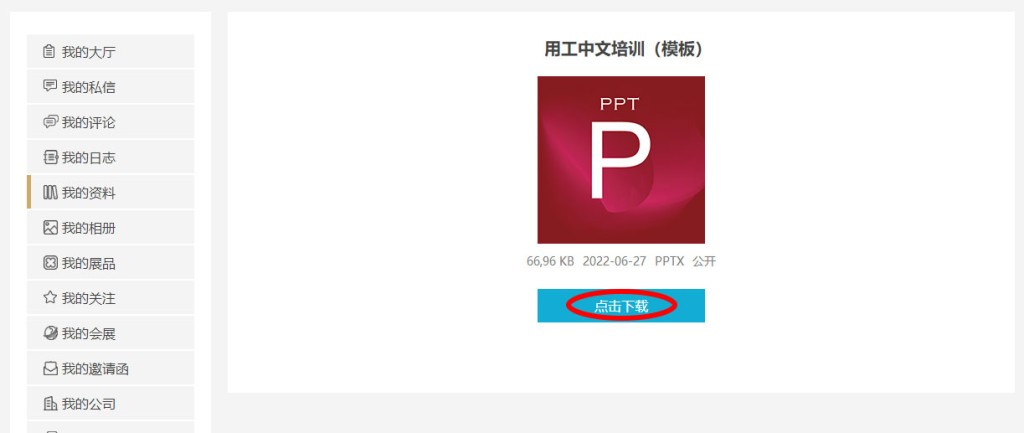
Task: Click the star icon beside 我的关注
Action: (50, 298)
